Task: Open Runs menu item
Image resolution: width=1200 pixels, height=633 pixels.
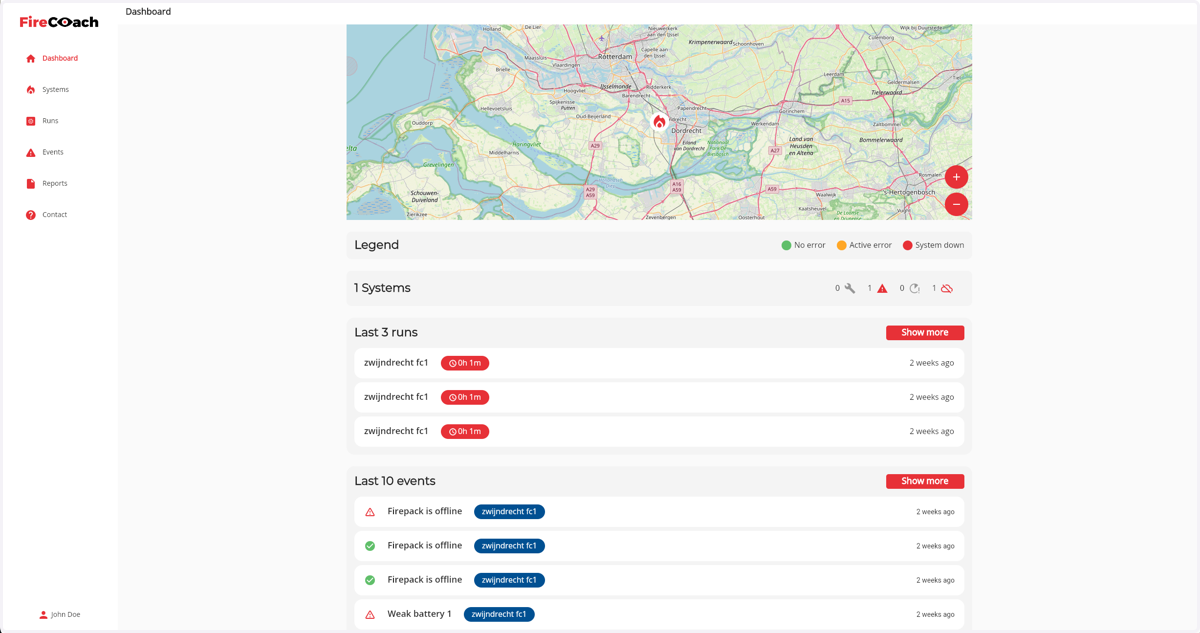Action: tap(50, 121)
